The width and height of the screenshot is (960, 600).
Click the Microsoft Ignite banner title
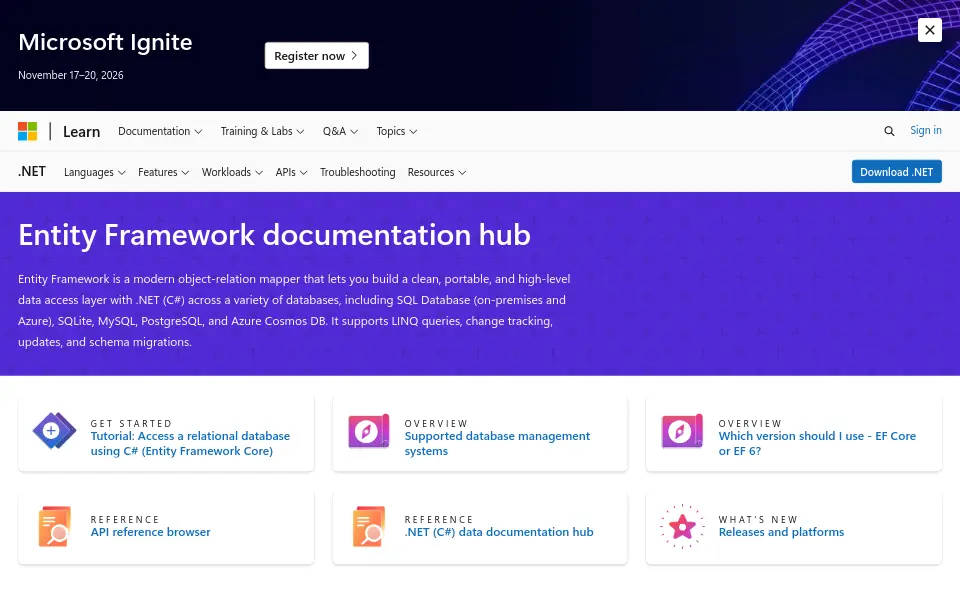[x=105, y=42]
